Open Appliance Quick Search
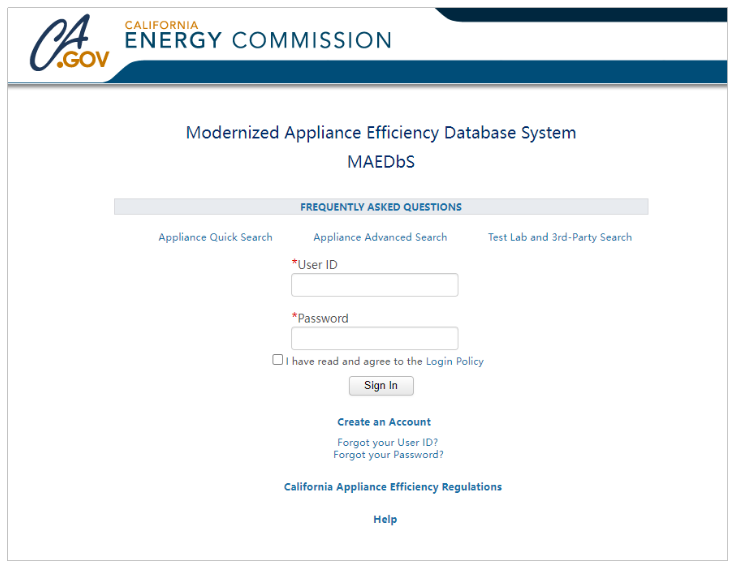 click(216, 237)
